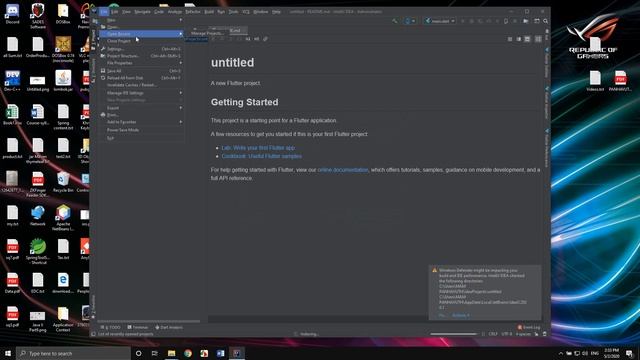
Task: Click the Settings wrench icon in File menu
Action: click(x=103, y=49)
